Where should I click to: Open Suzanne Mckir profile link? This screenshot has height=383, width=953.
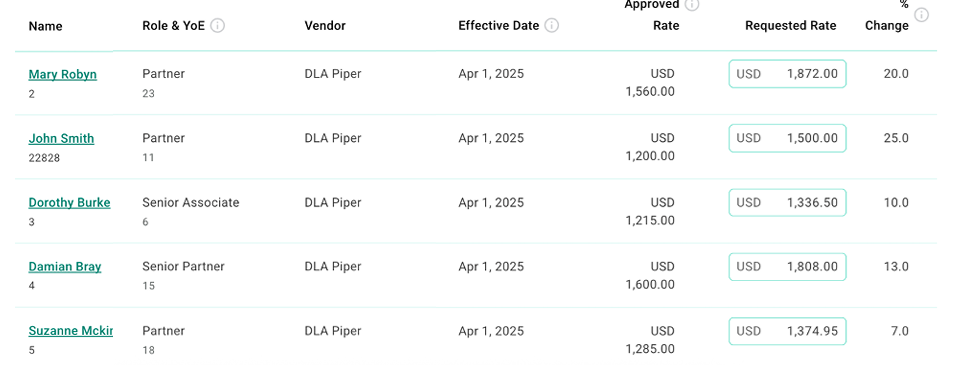[x=71, y=331]
